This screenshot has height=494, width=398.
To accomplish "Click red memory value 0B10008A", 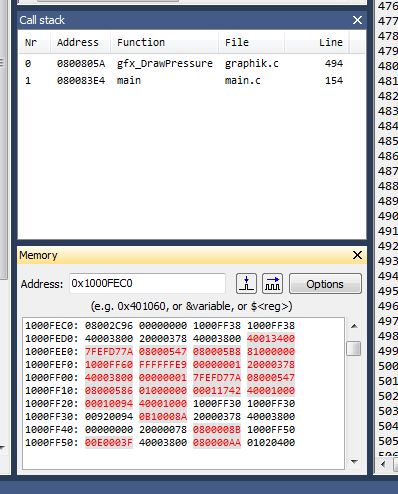I will click(163, 416).
